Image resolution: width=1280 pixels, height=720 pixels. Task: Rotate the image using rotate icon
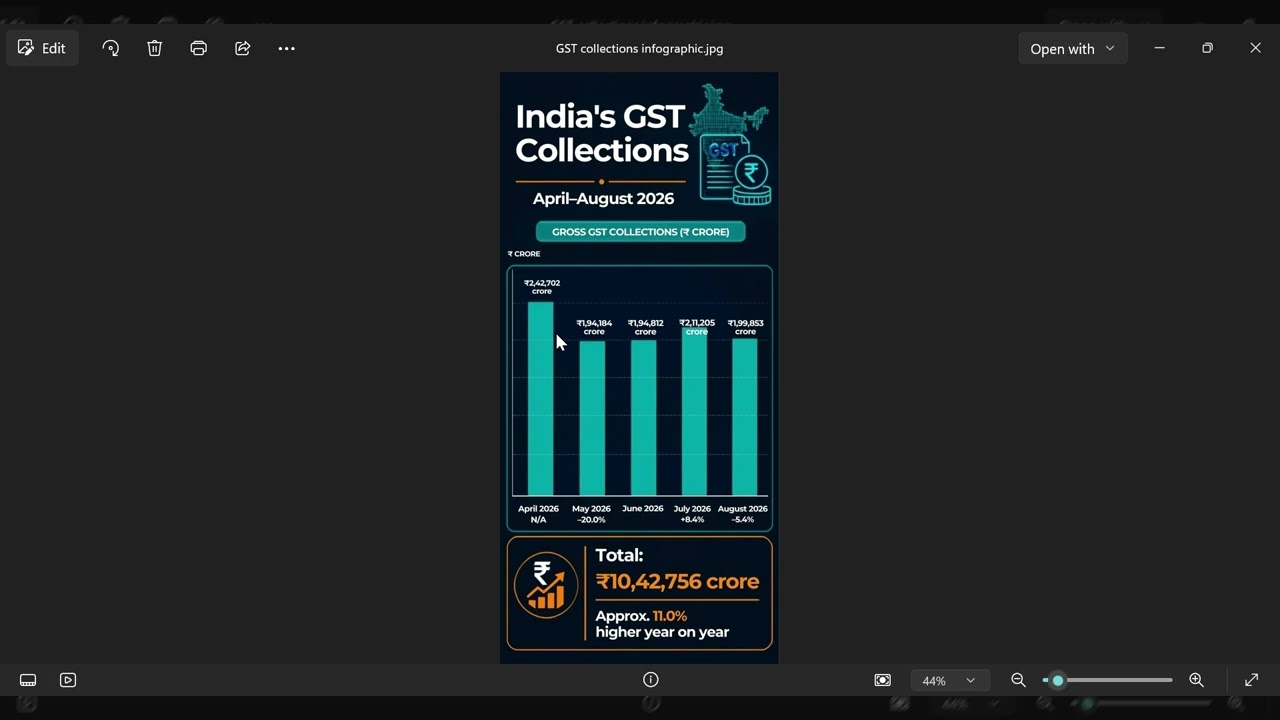pyautogui.click(x=111, y=48)
